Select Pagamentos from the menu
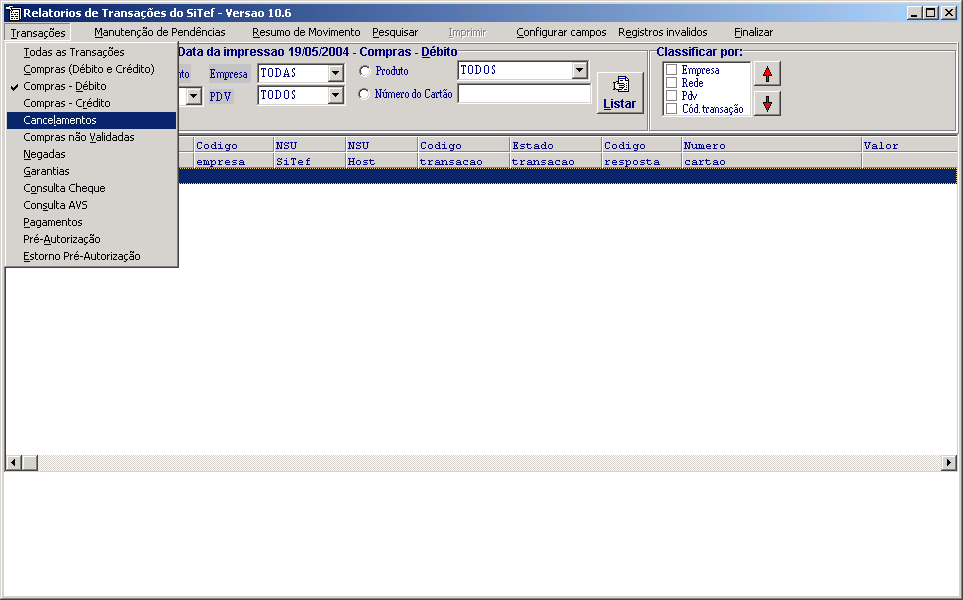 [92, 222]
